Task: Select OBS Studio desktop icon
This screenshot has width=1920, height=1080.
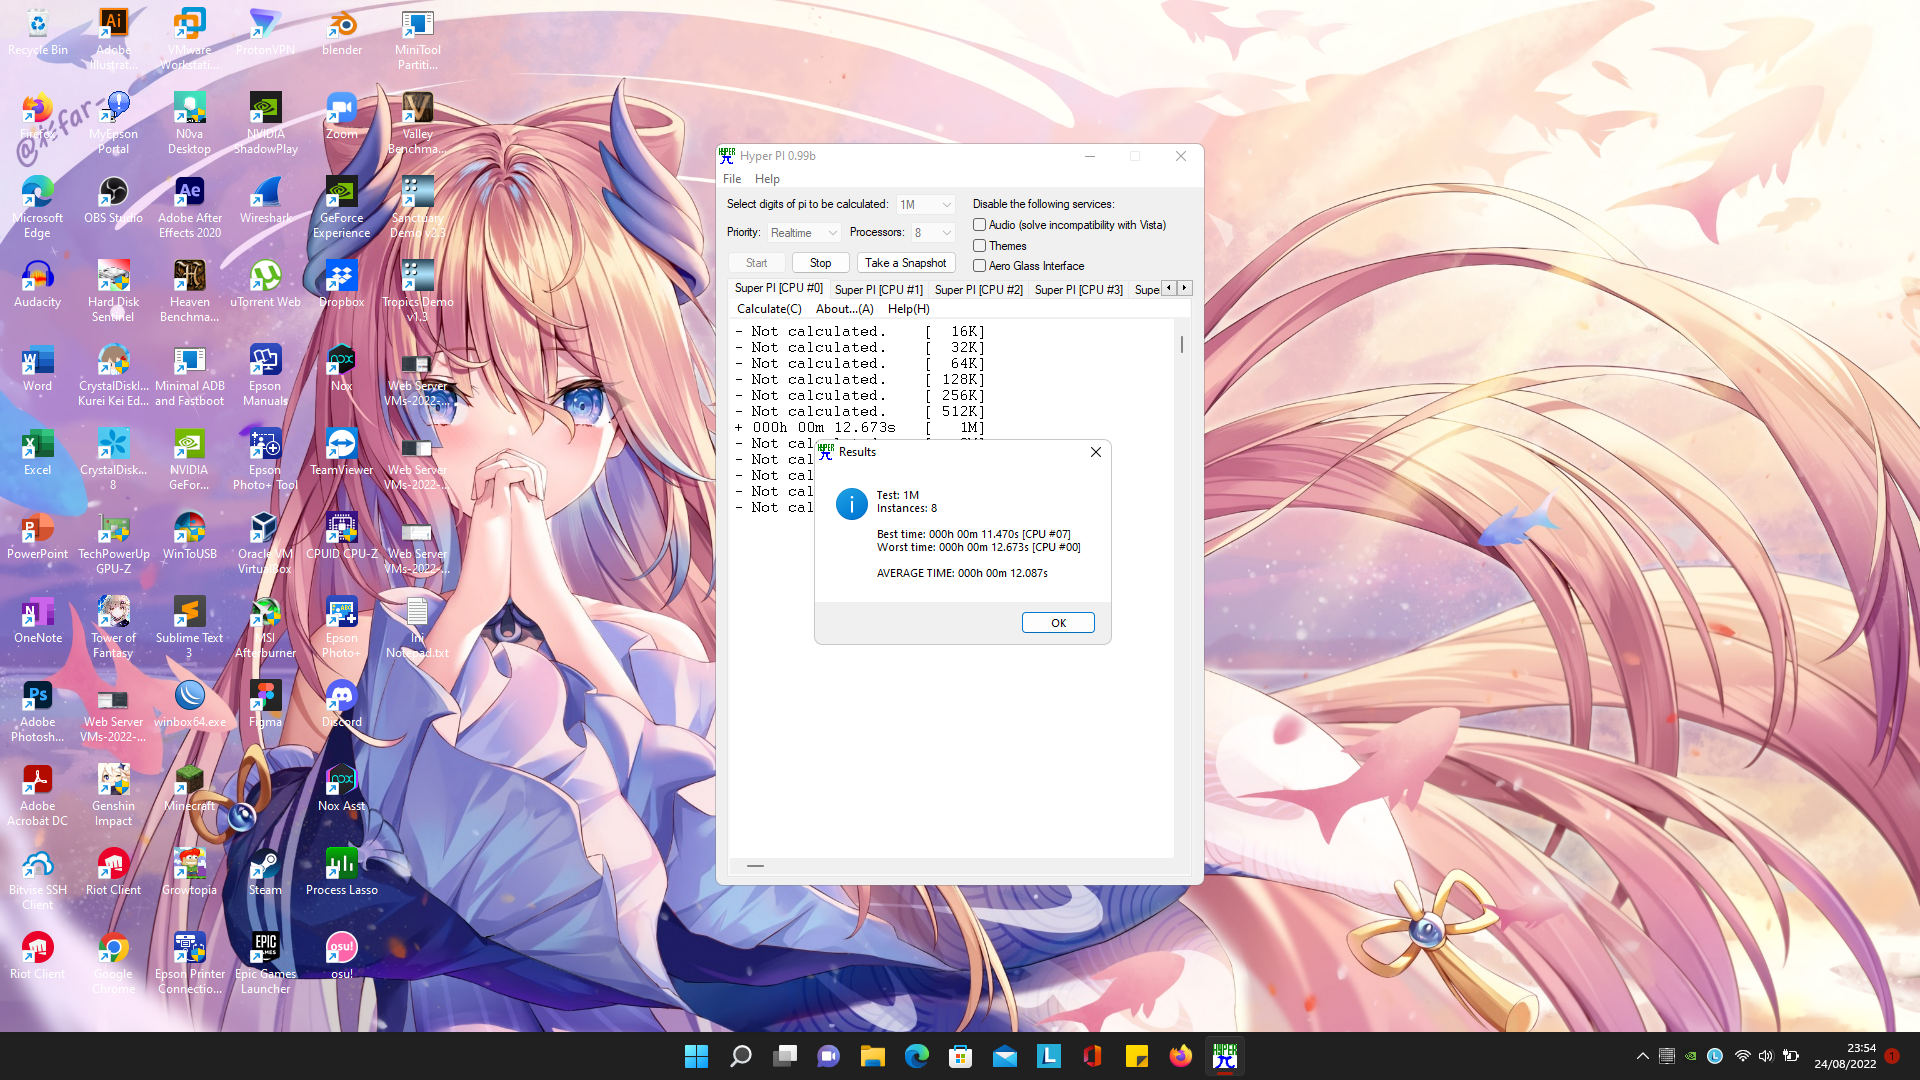Action: click(x=113, y=200)
